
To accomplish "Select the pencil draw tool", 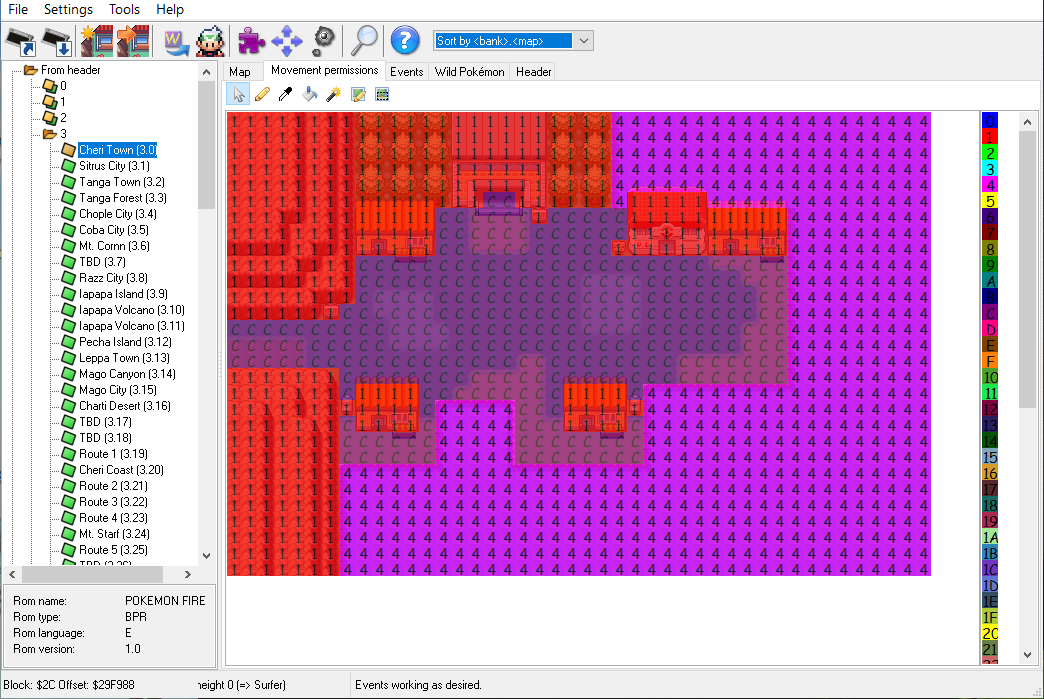I will (x=262, y=95).
